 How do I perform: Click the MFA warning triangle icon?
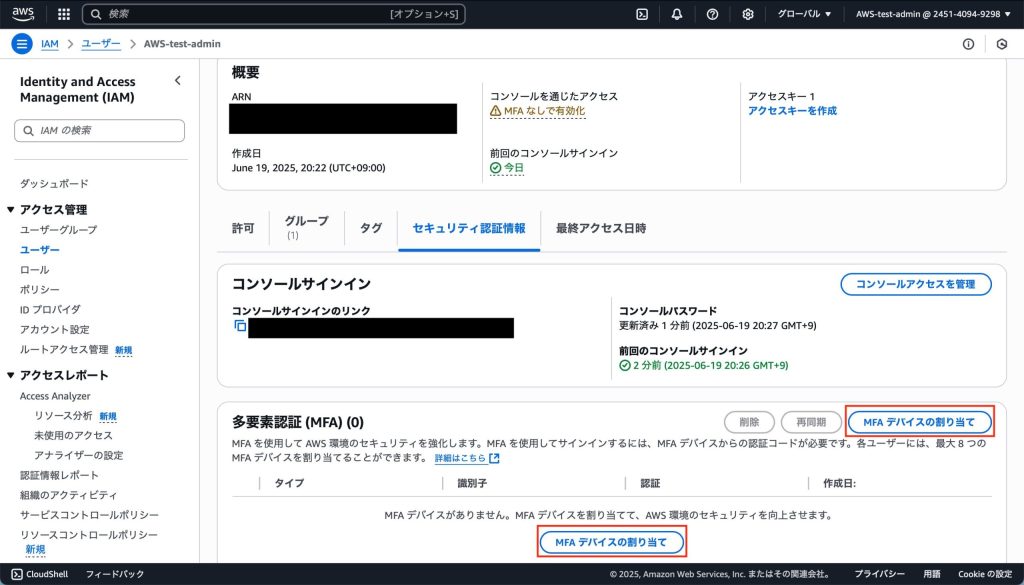tap(496, 111)
